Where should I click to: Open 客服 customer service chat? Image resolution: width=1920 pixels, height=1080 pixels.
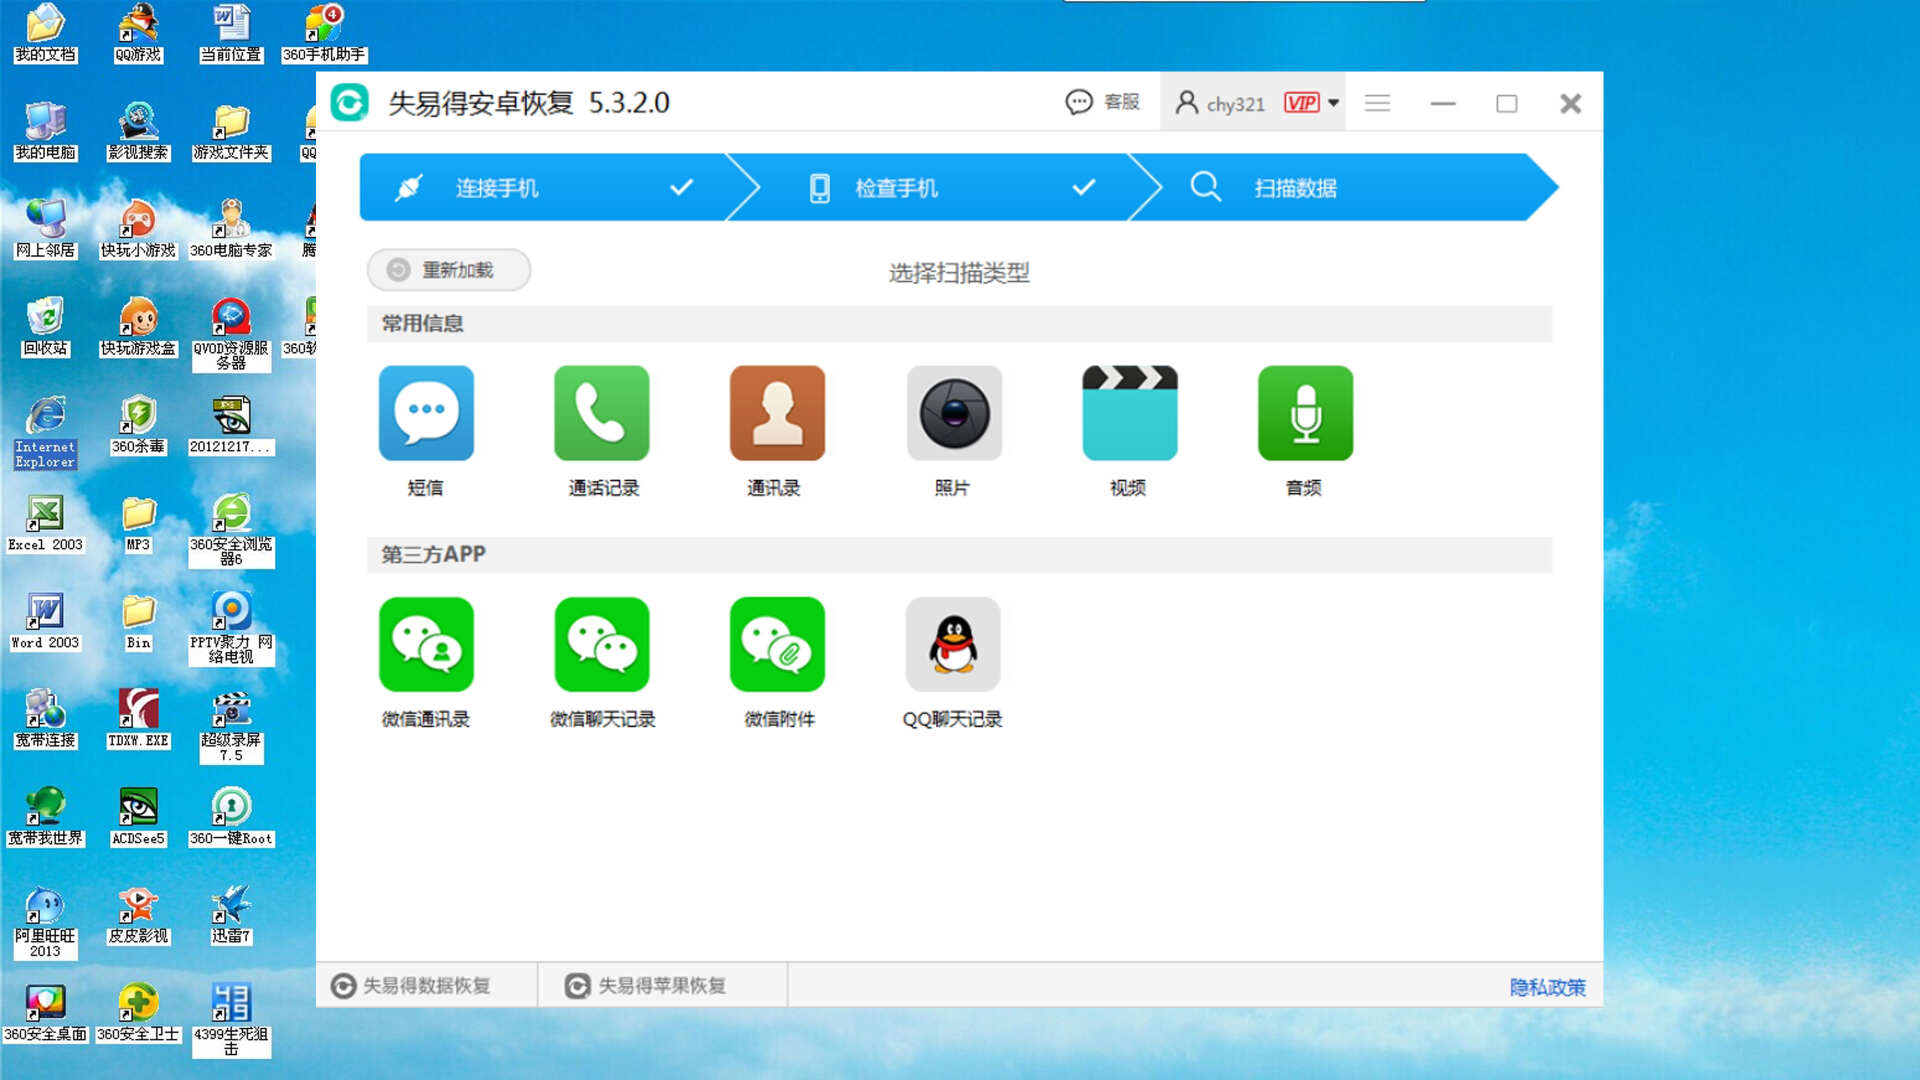coord(1103,102)
